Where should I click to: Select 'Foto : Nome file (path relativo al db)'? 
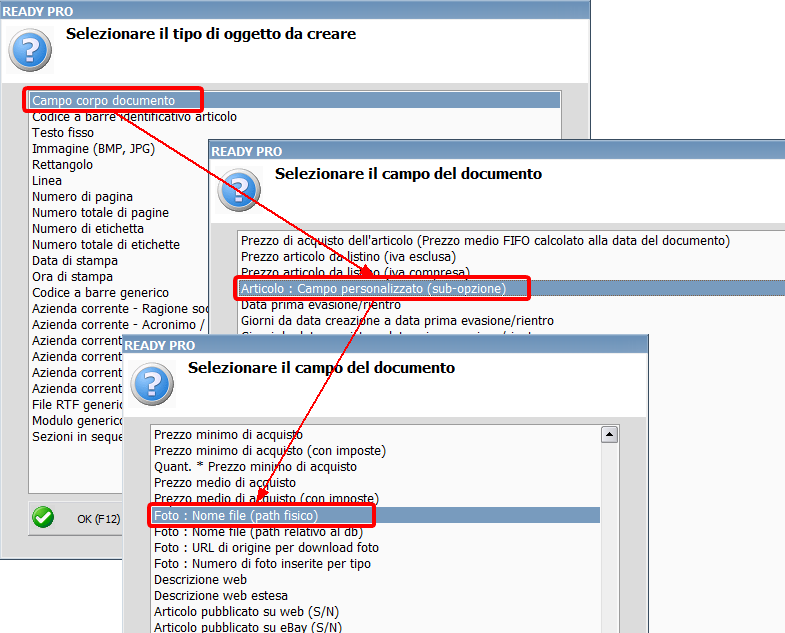tap(258, 532)
